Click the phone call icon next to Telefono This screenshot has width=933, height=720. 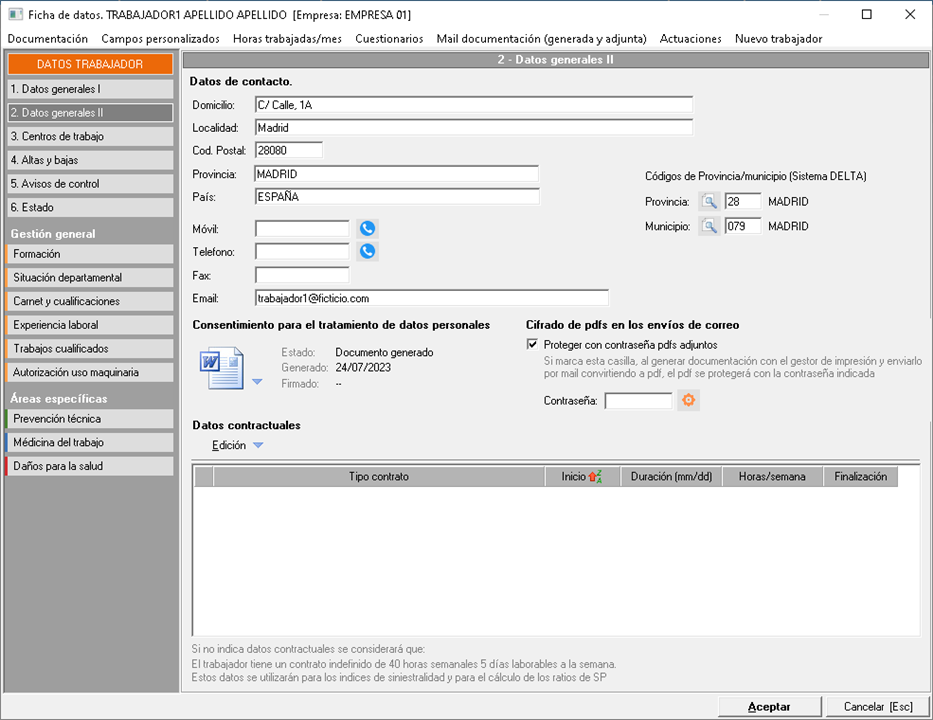click(x=367, y=251)
